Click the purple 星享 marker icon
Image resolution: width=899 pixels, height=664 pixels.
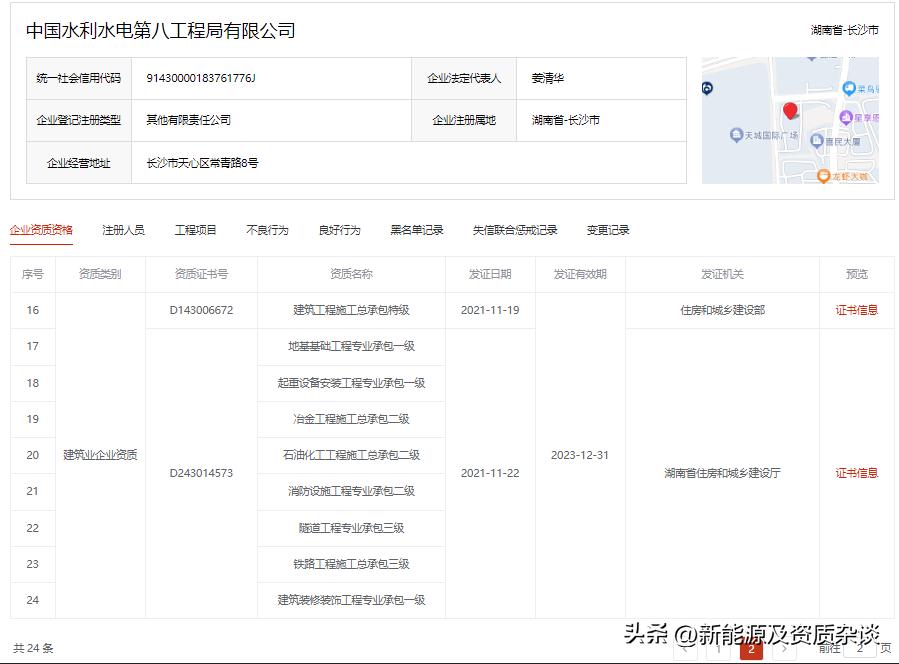[846, 118]
